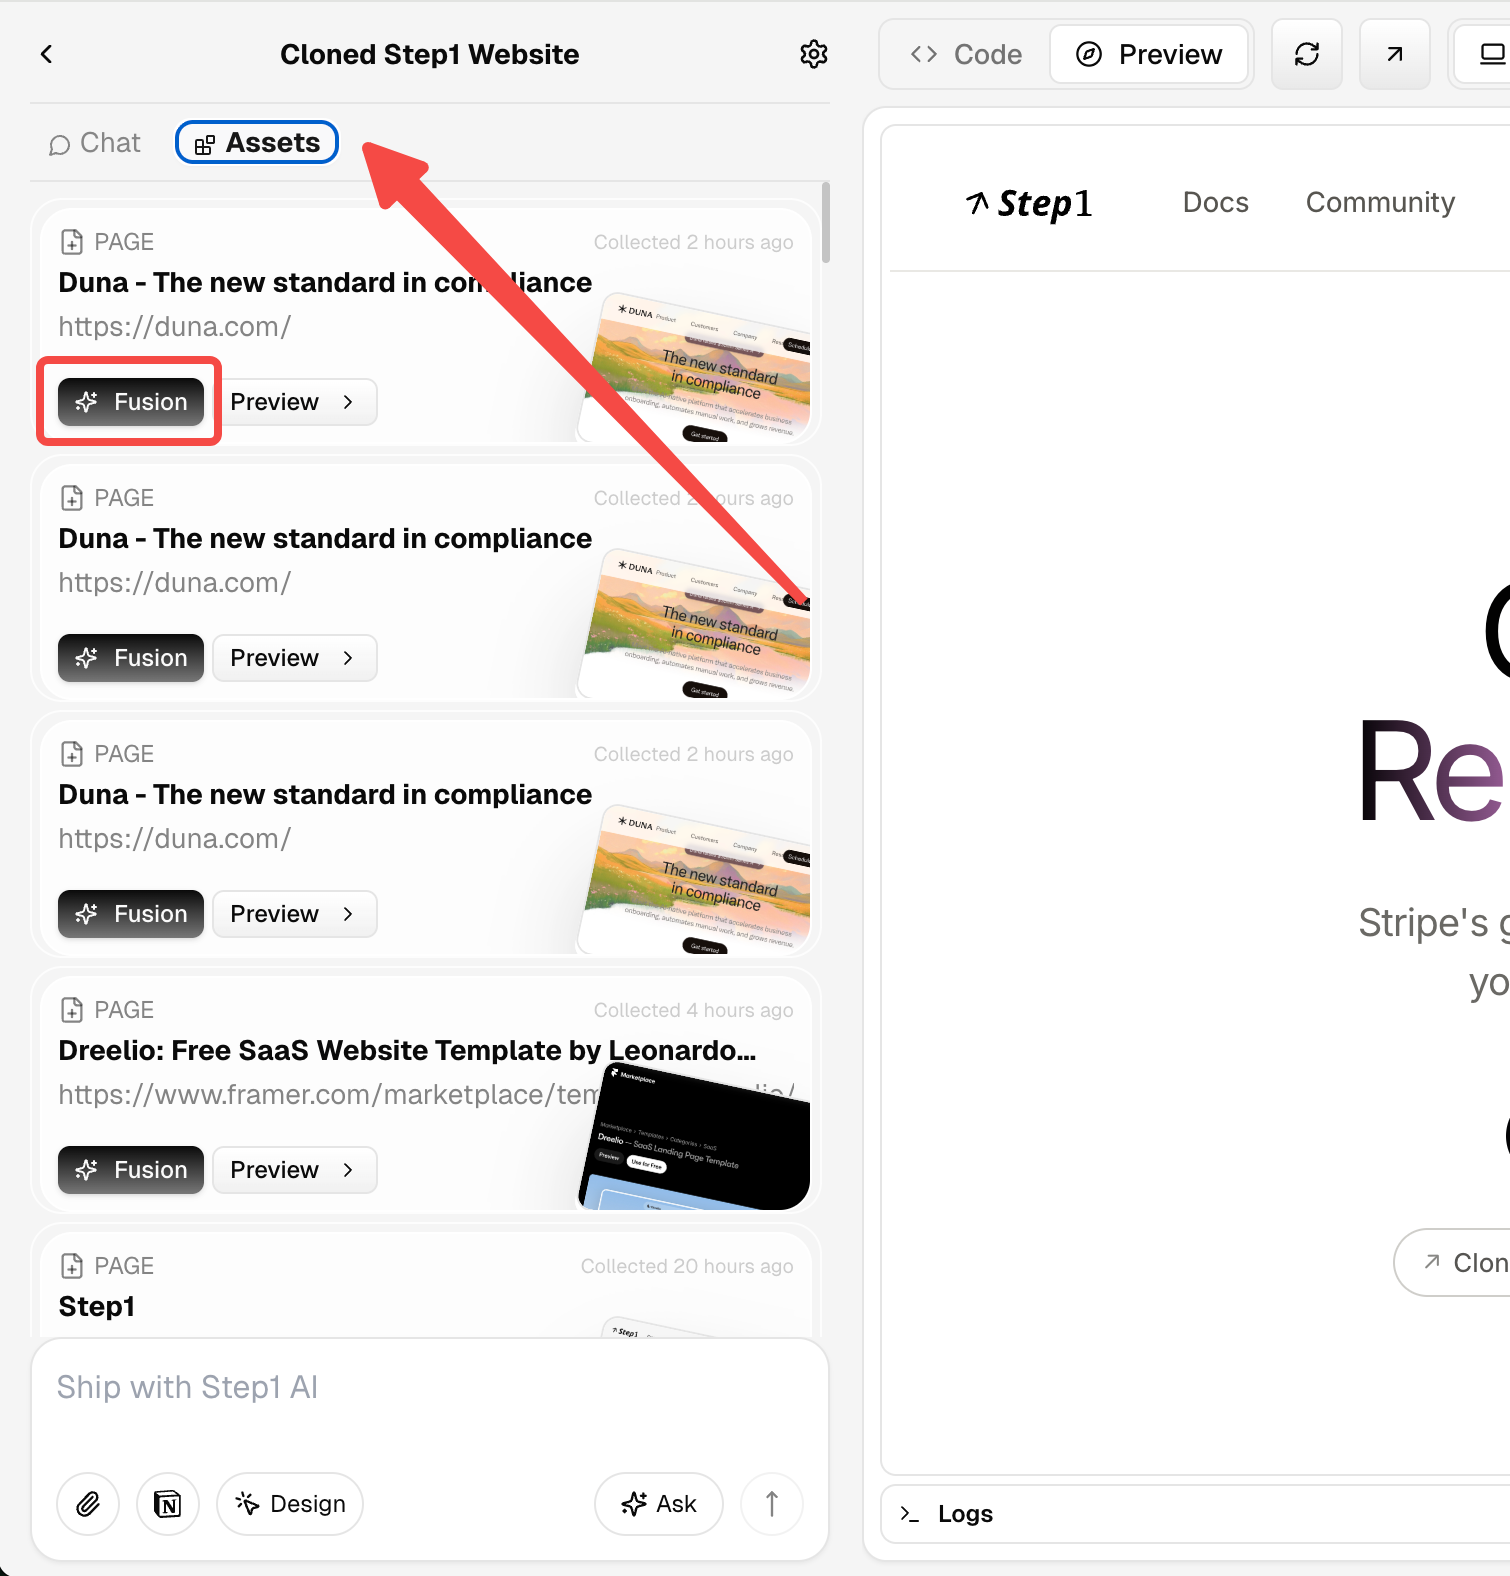
Task: Click Fusion on second Duna card
Action: 131,658
